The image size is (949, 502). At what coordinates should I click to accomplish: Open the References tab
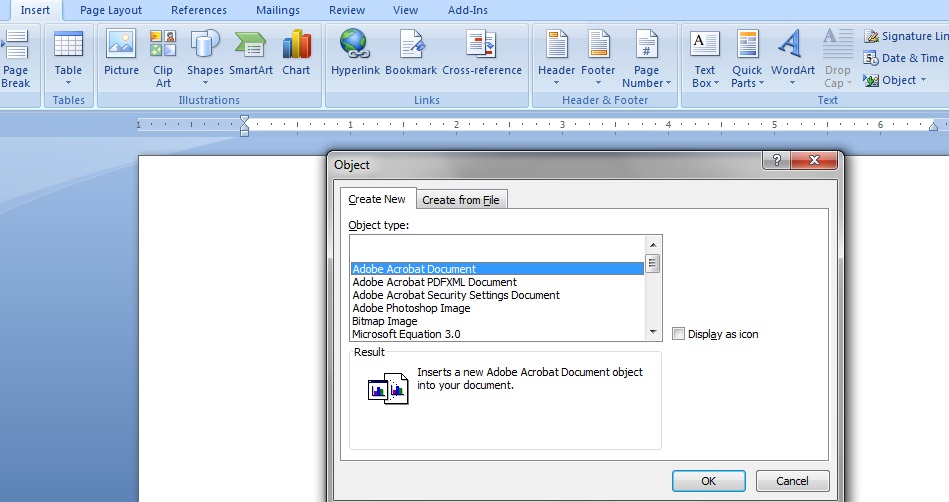click(x=199, y=10)
